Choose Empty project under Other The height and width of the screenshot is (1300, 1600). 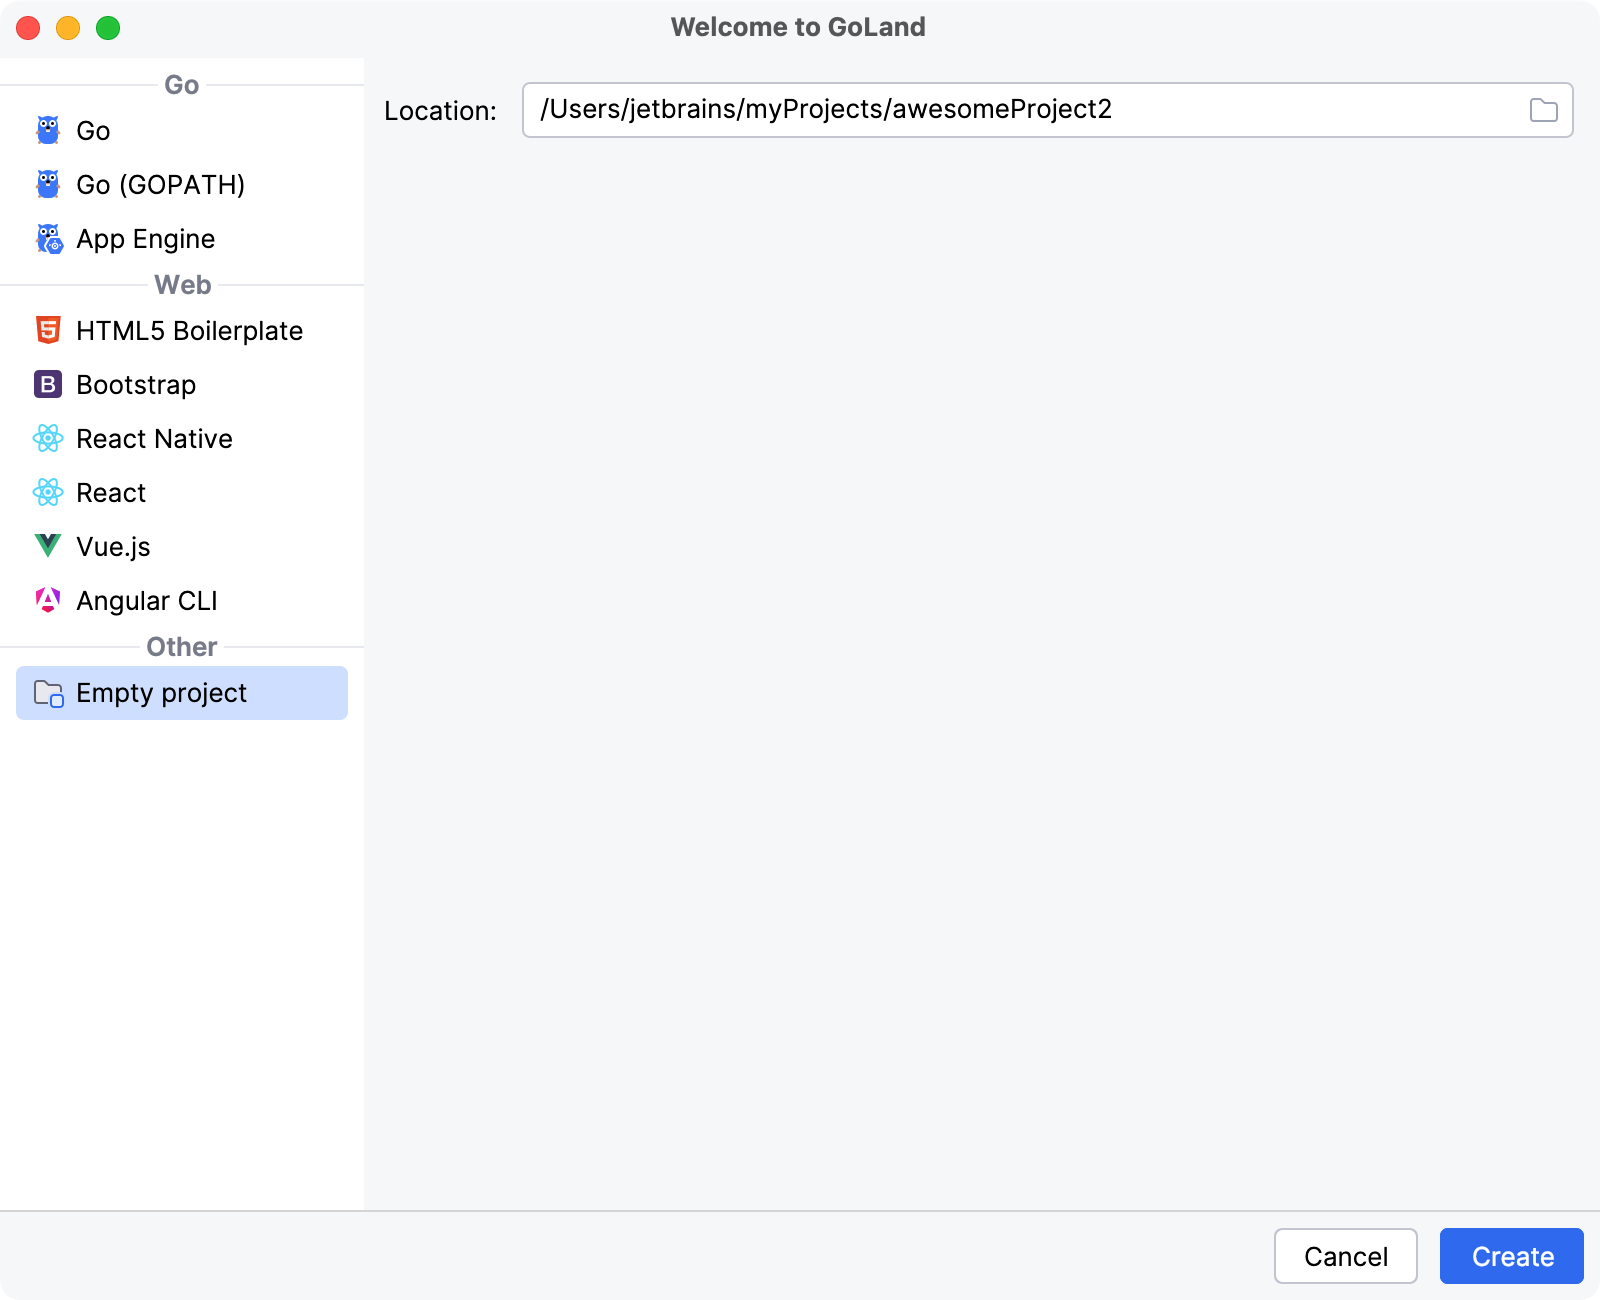pyautogui.click(x=162, y=692)
